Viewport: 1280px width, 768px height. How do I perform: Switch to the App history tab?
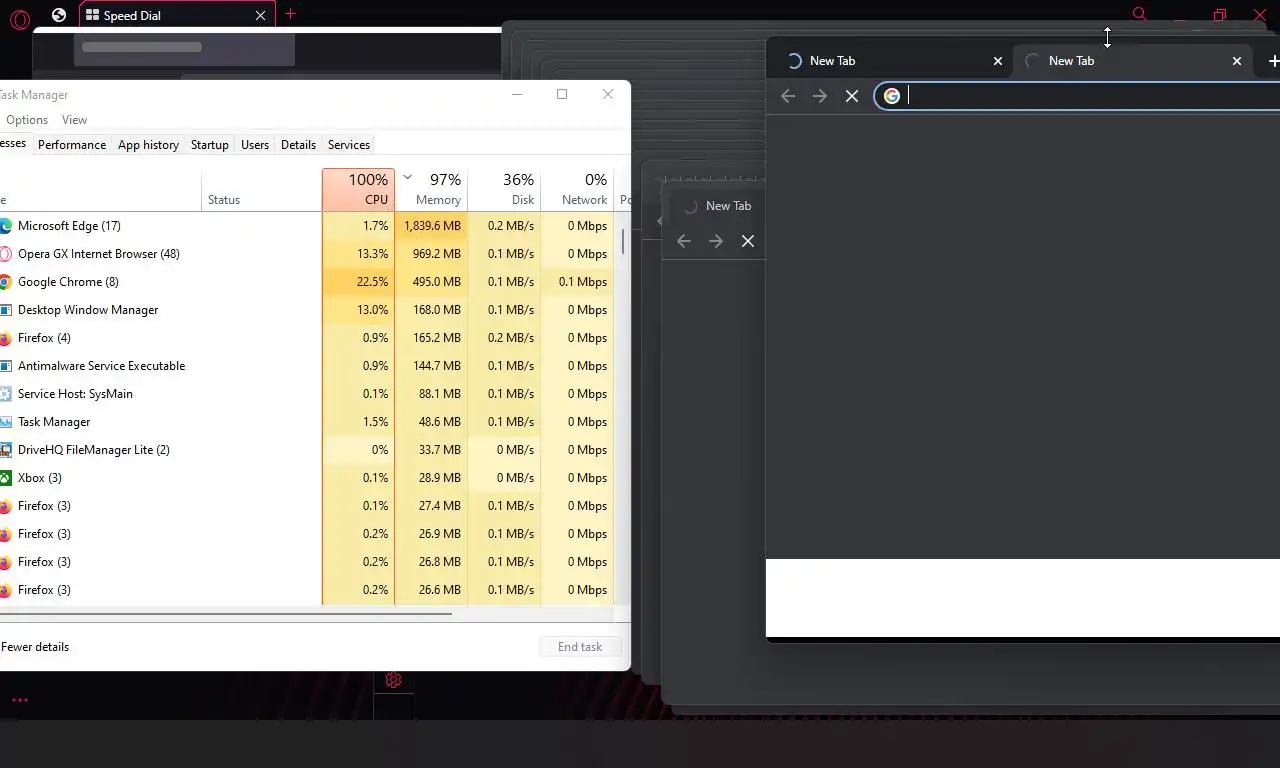(148, 145)
